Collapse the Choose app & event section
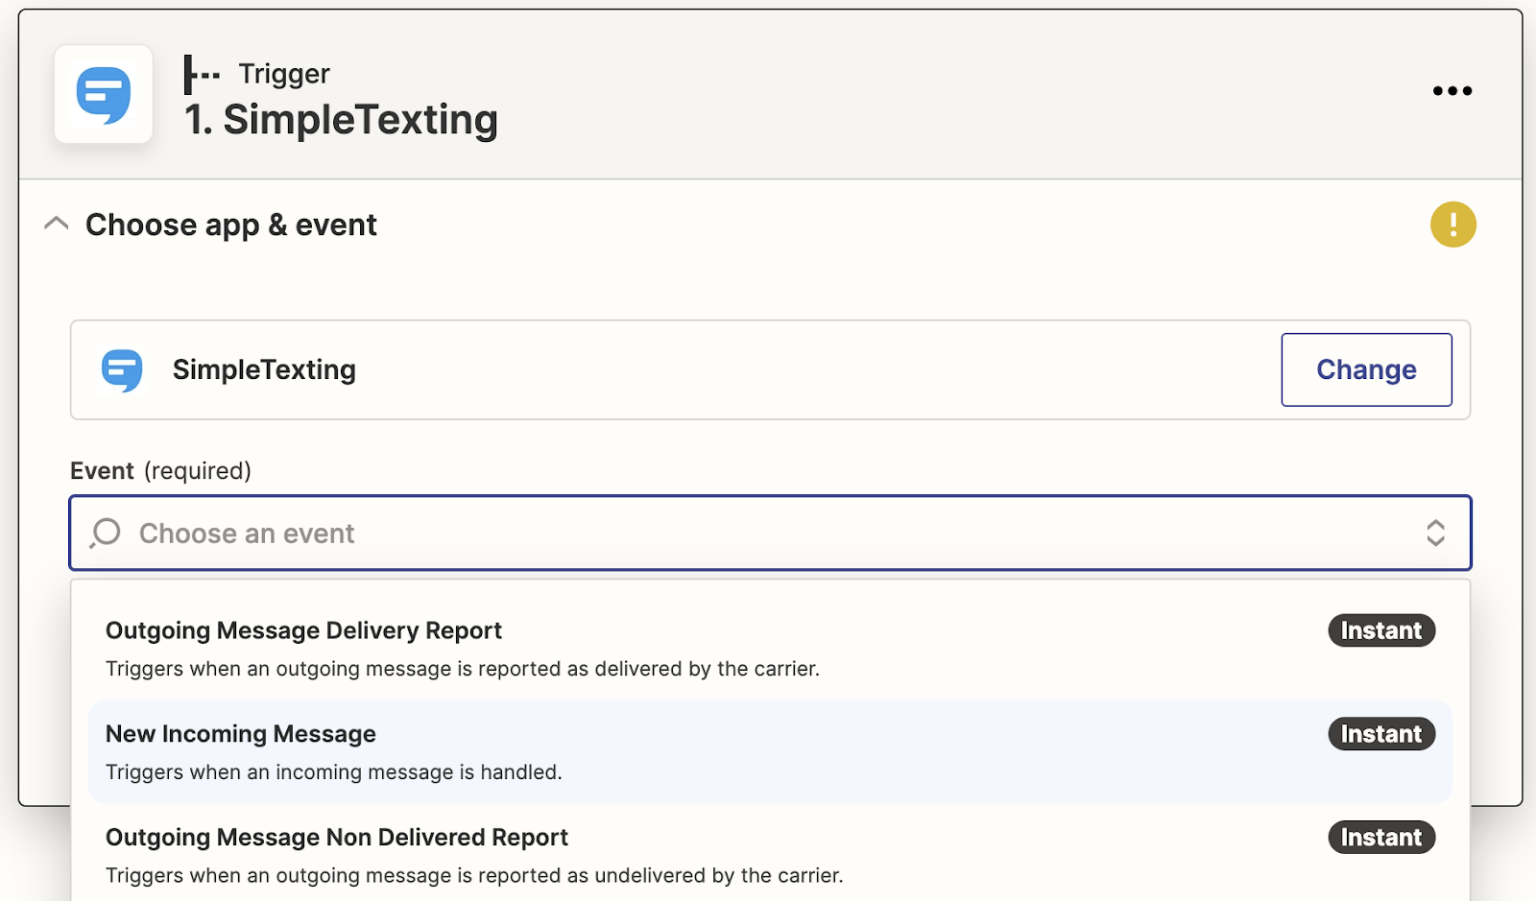Viewport: 1536px width, 901px height. [x=56, y=224]
